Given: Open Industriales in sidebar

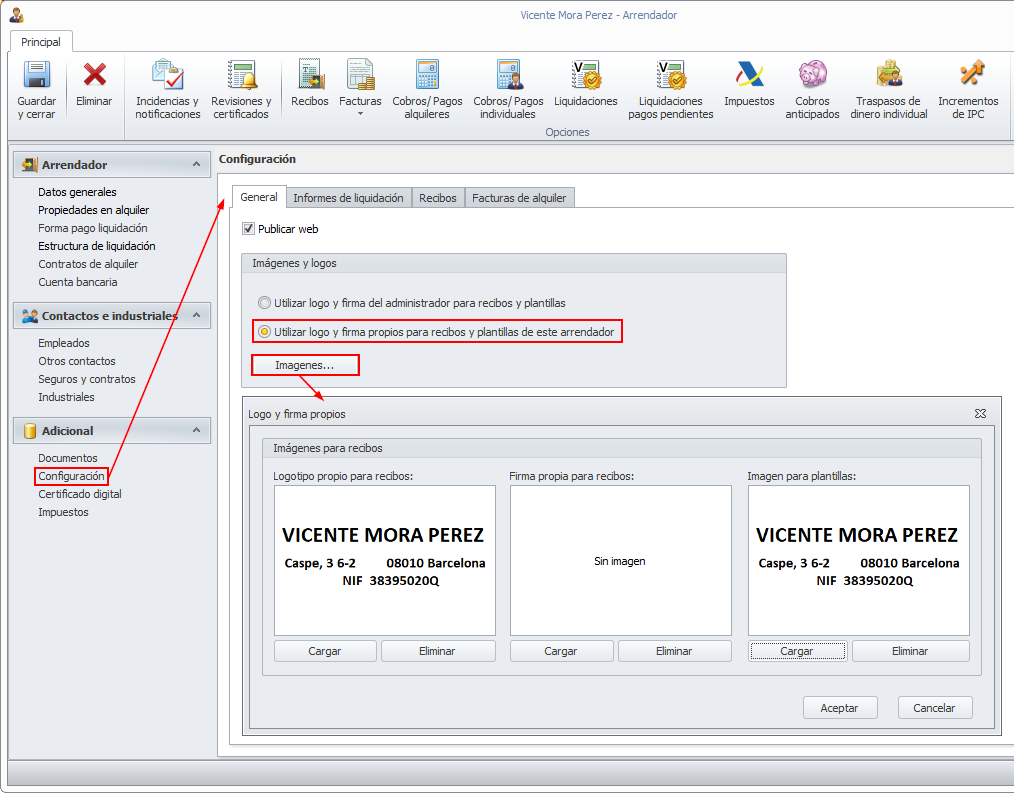Looking at the screenshot, I should 66,398.
